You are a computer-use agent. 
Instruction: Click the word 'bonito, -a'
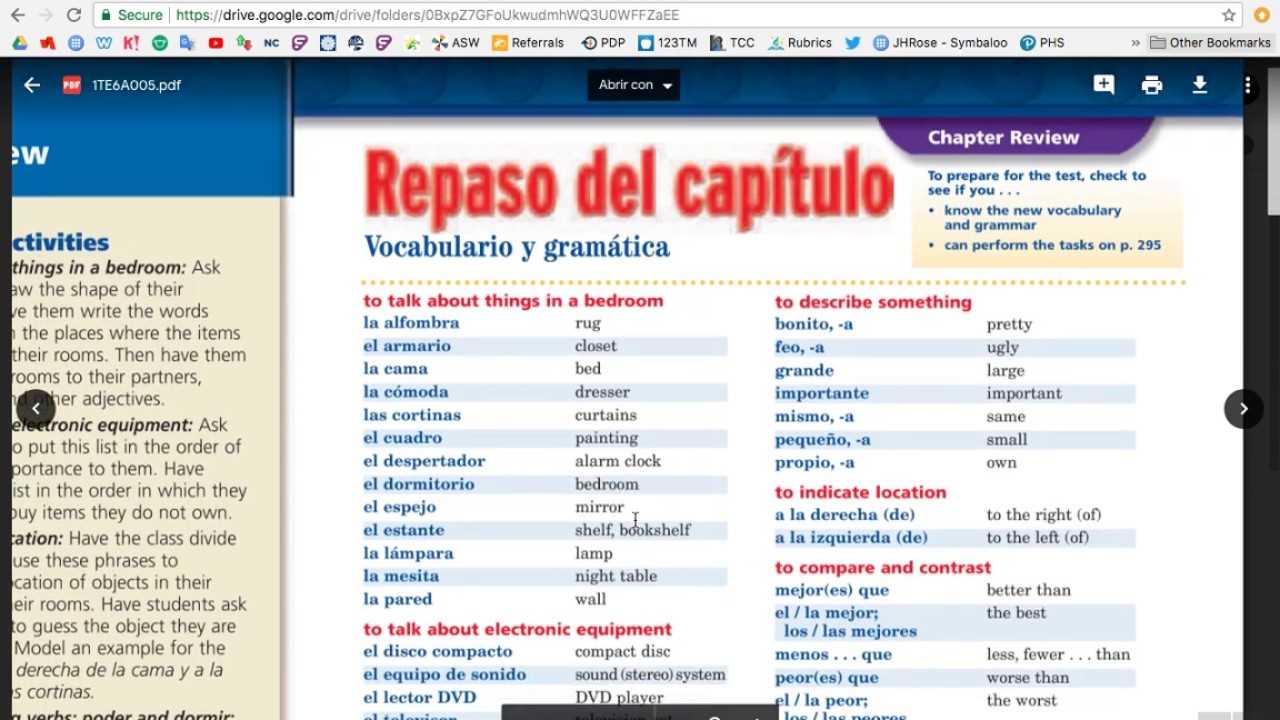[813, 324]
